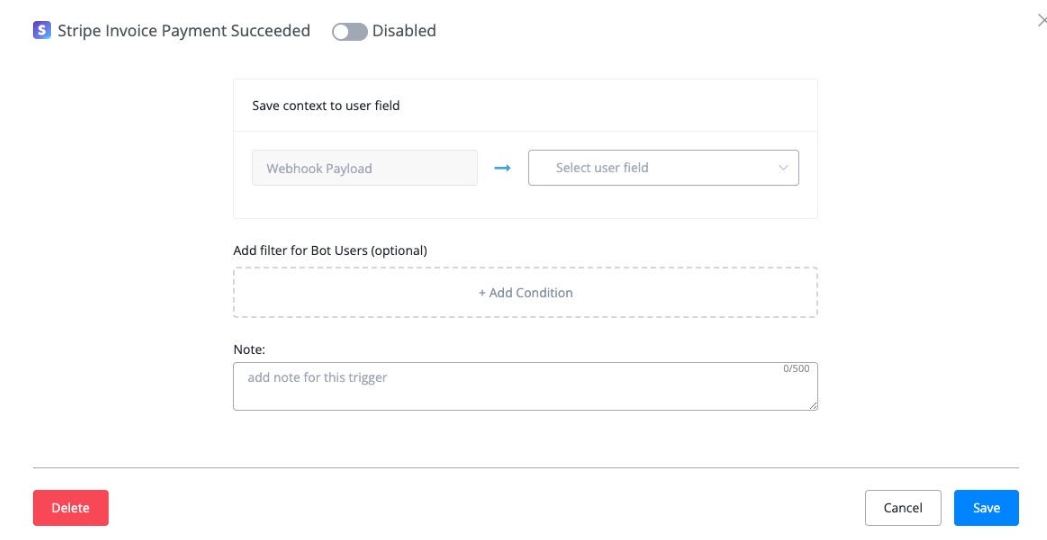This screenshot has height=540, width=1047.
Task: Click the horizontal divider above the footer buttons
Action: point(525,467)
